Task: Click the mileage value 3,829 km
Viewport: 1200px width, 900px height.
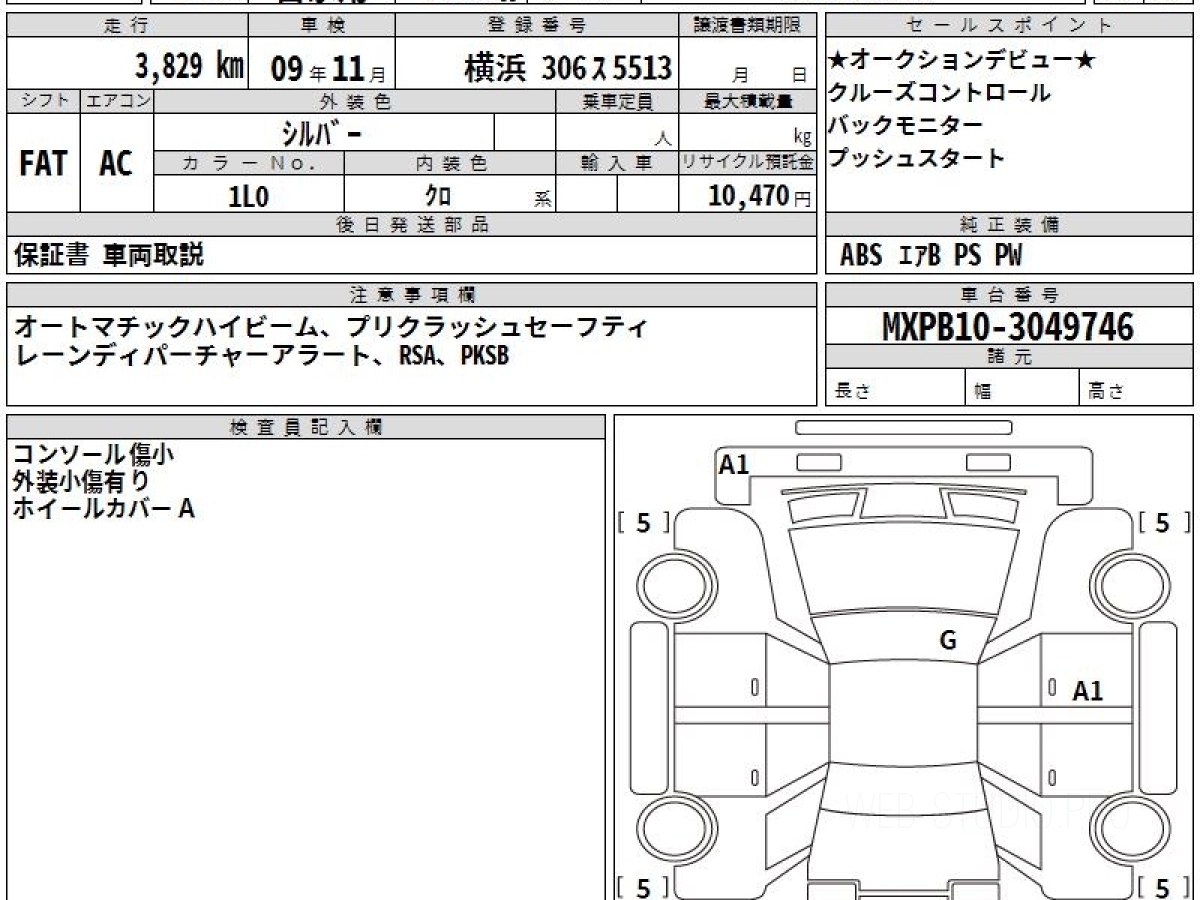Action: click(x=190, y=67)
